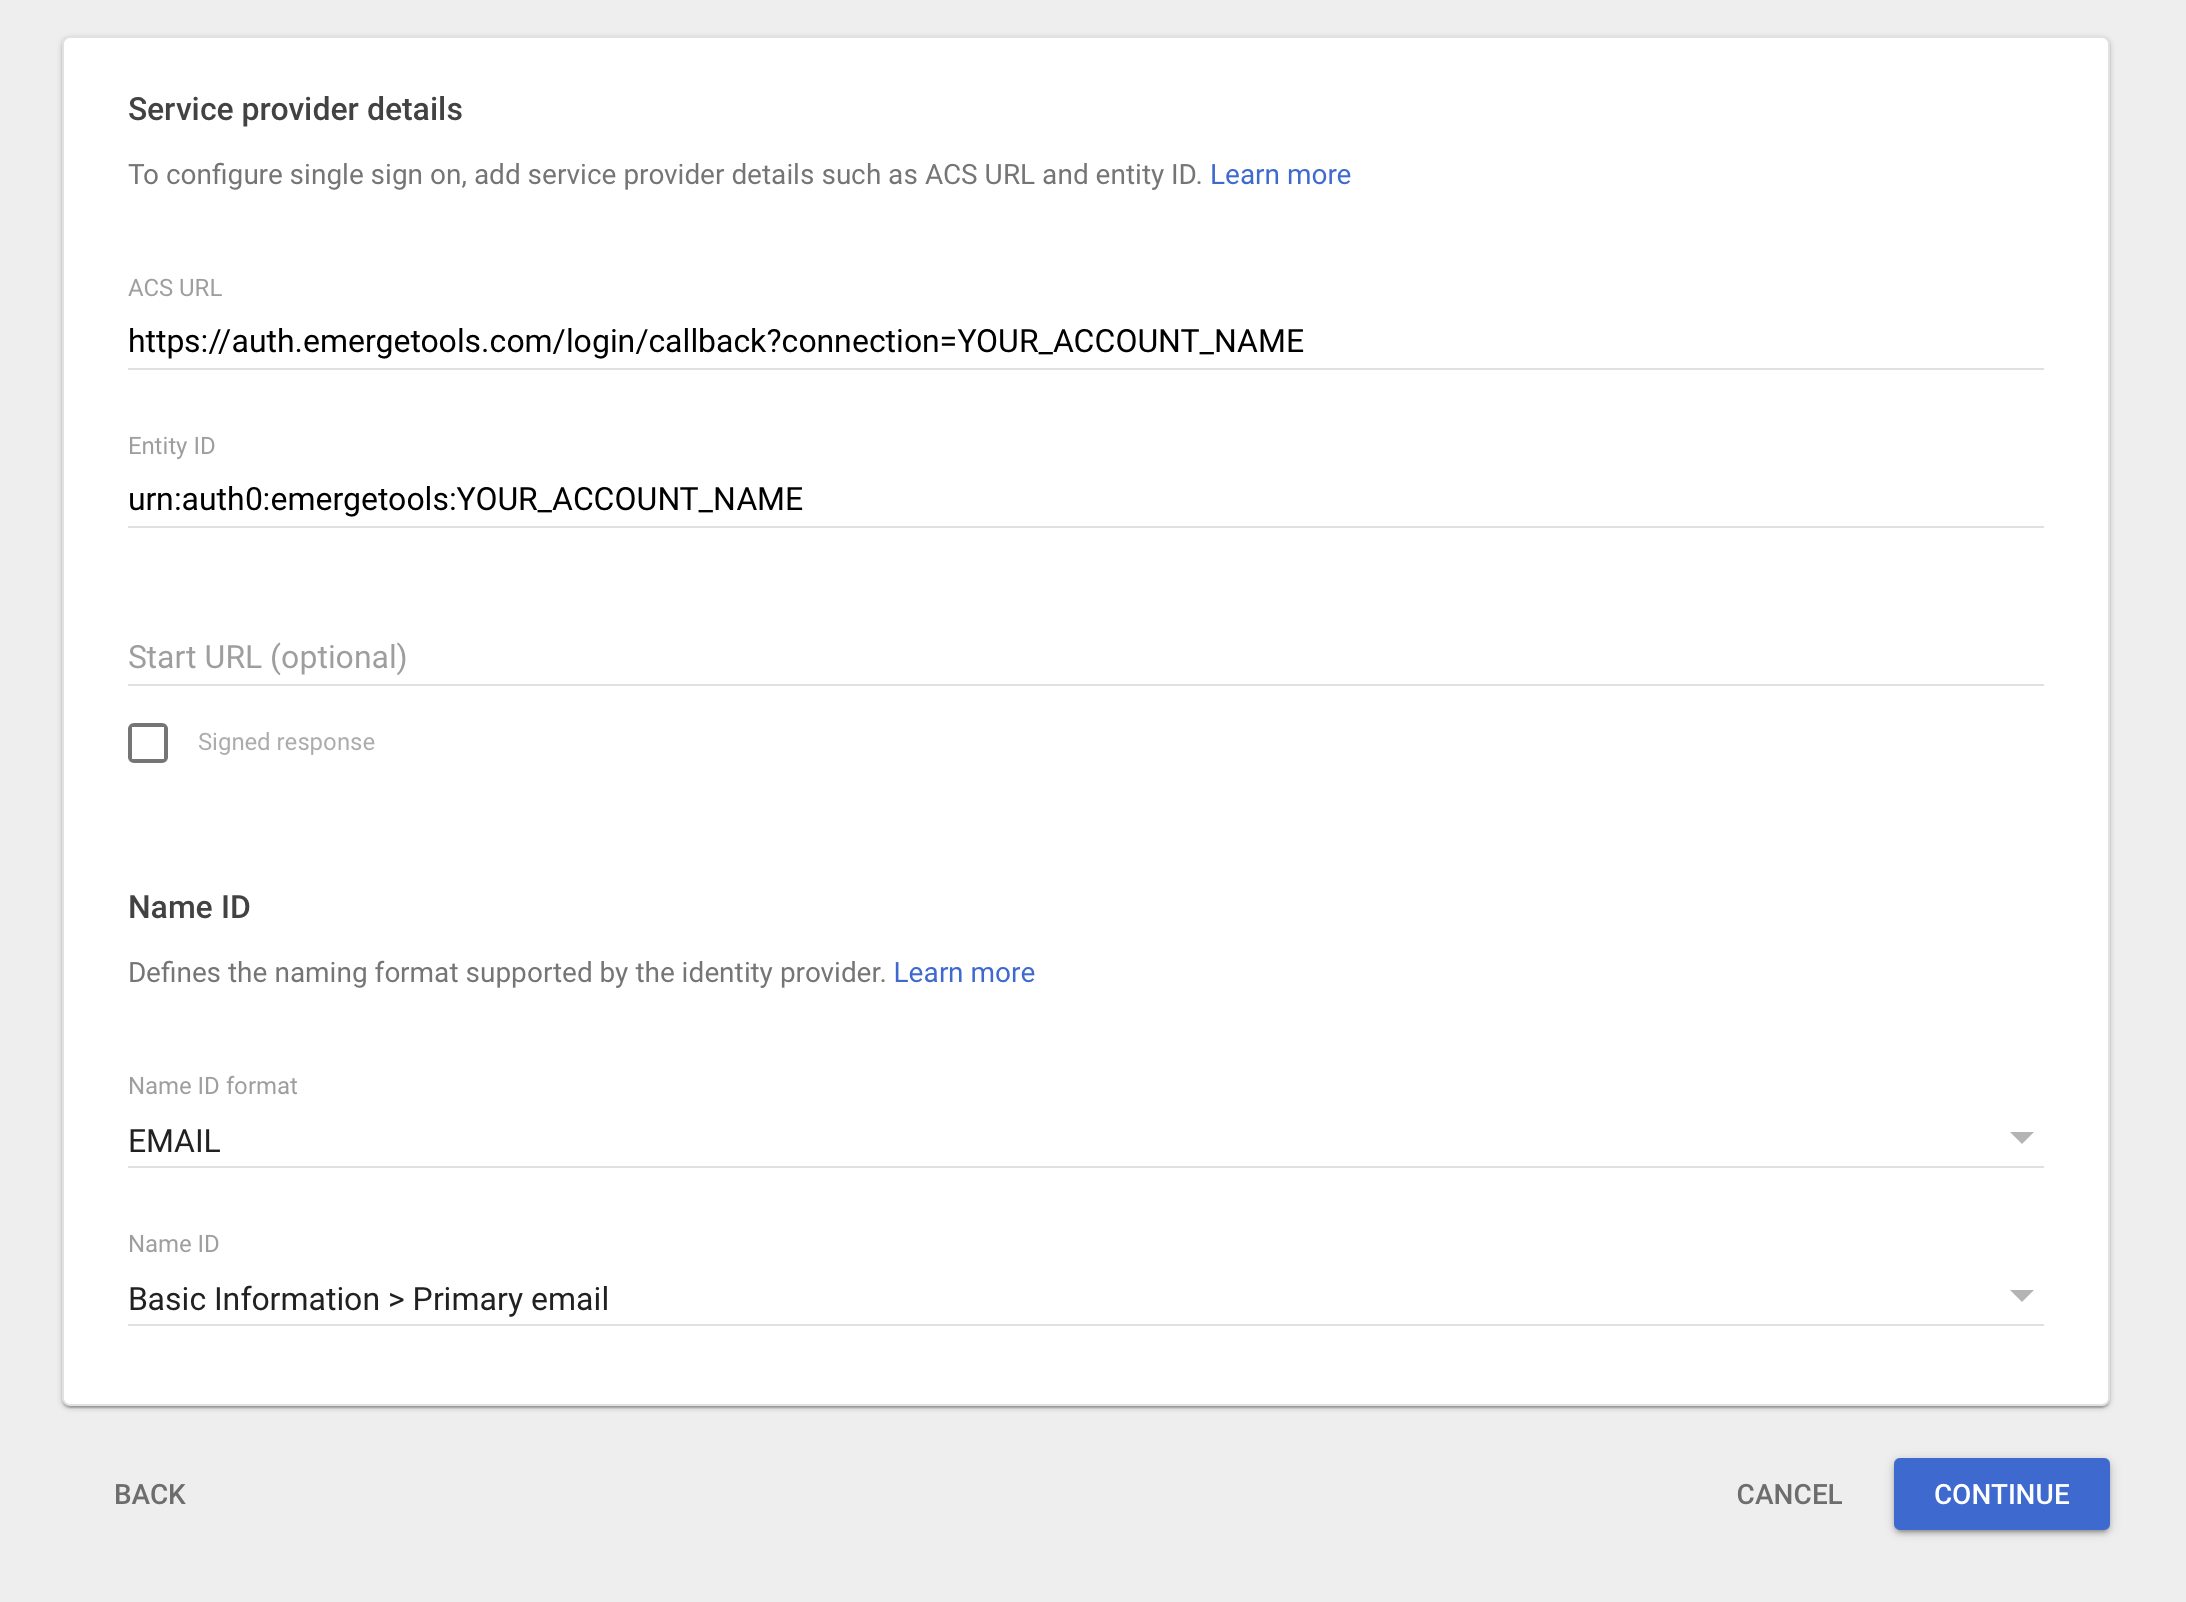Click the small 'ACS URL' field label
The height and width of the screenshot is (1602, 2186).
pos(175,288)
